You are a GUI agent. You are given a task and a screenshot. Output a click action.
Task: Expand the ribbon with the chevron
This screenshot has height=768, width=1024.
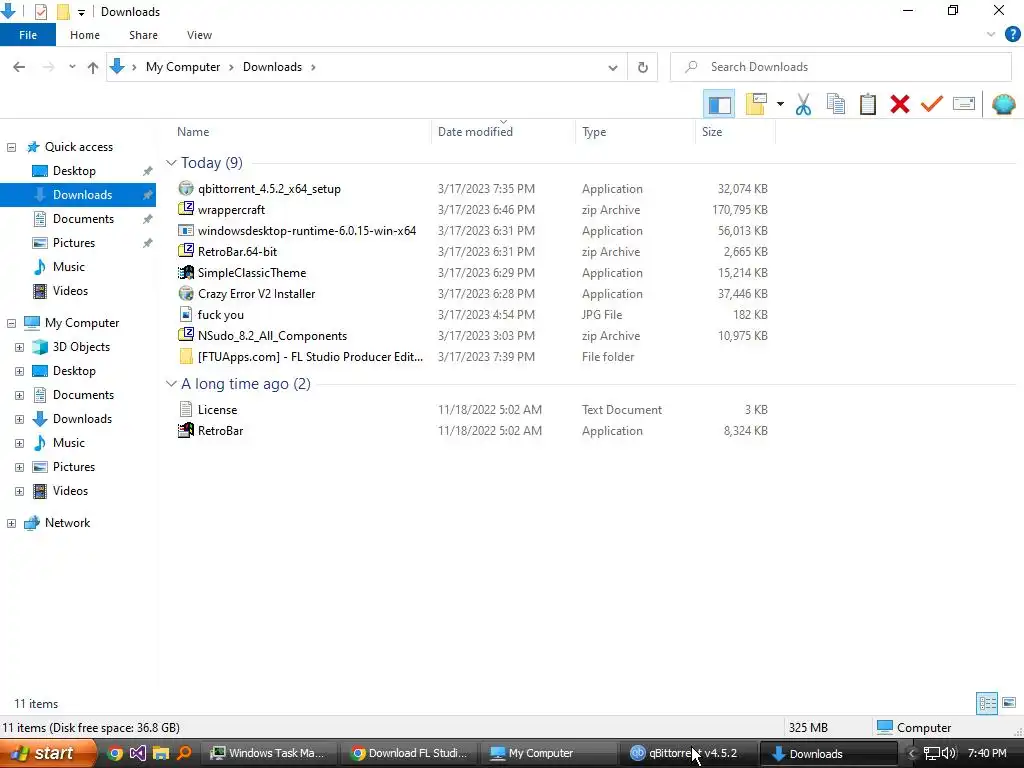pos(991,35)
